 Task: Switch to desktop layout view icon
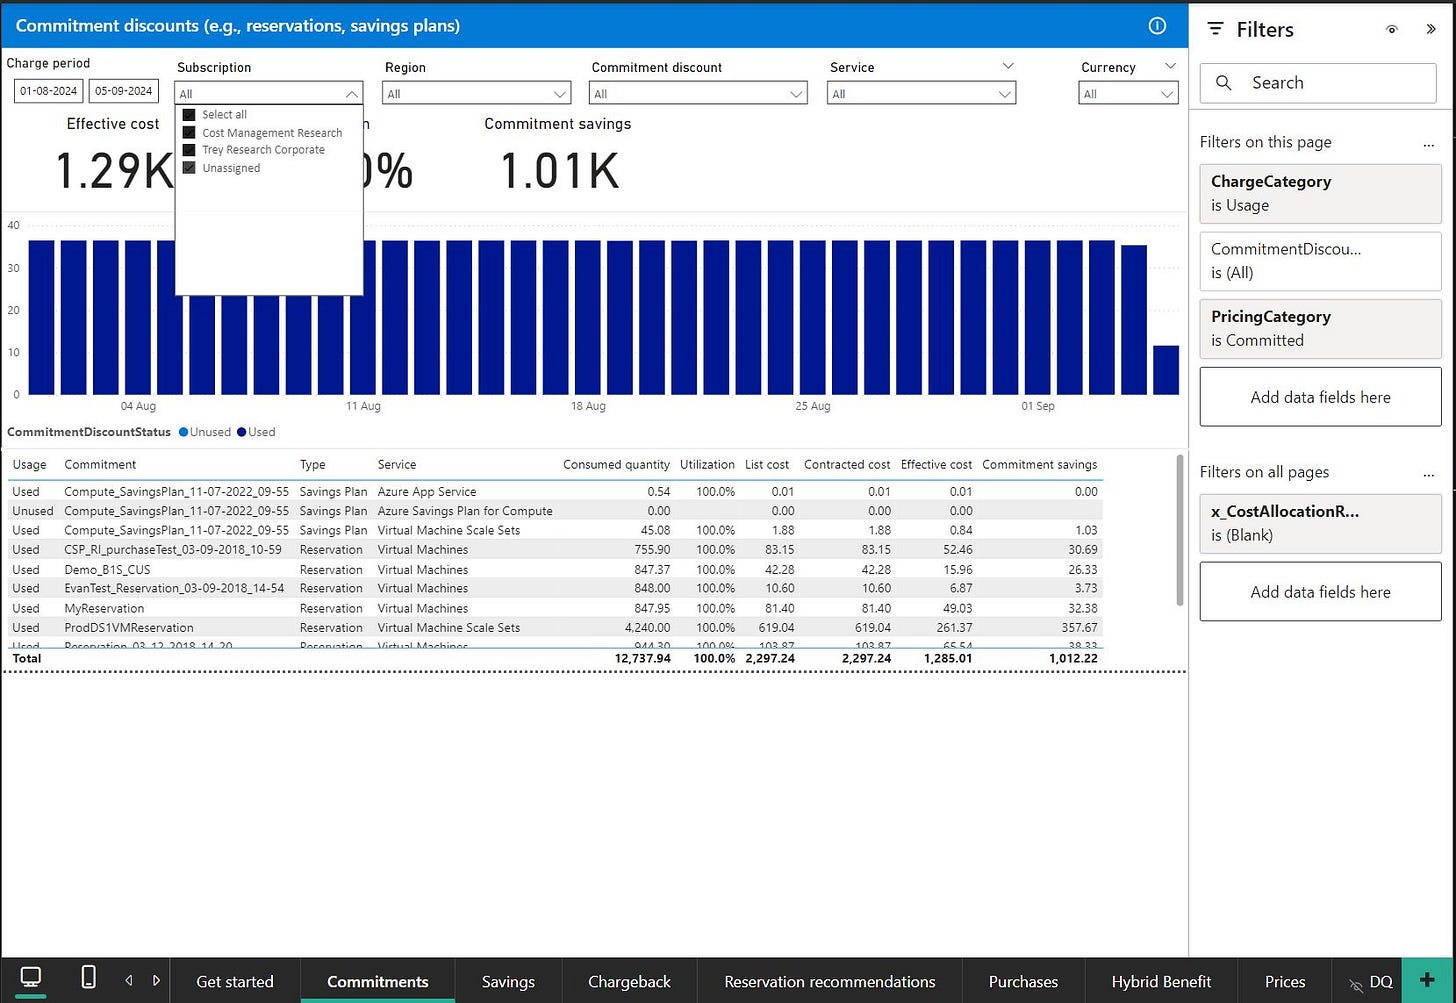tap(31, 977)
